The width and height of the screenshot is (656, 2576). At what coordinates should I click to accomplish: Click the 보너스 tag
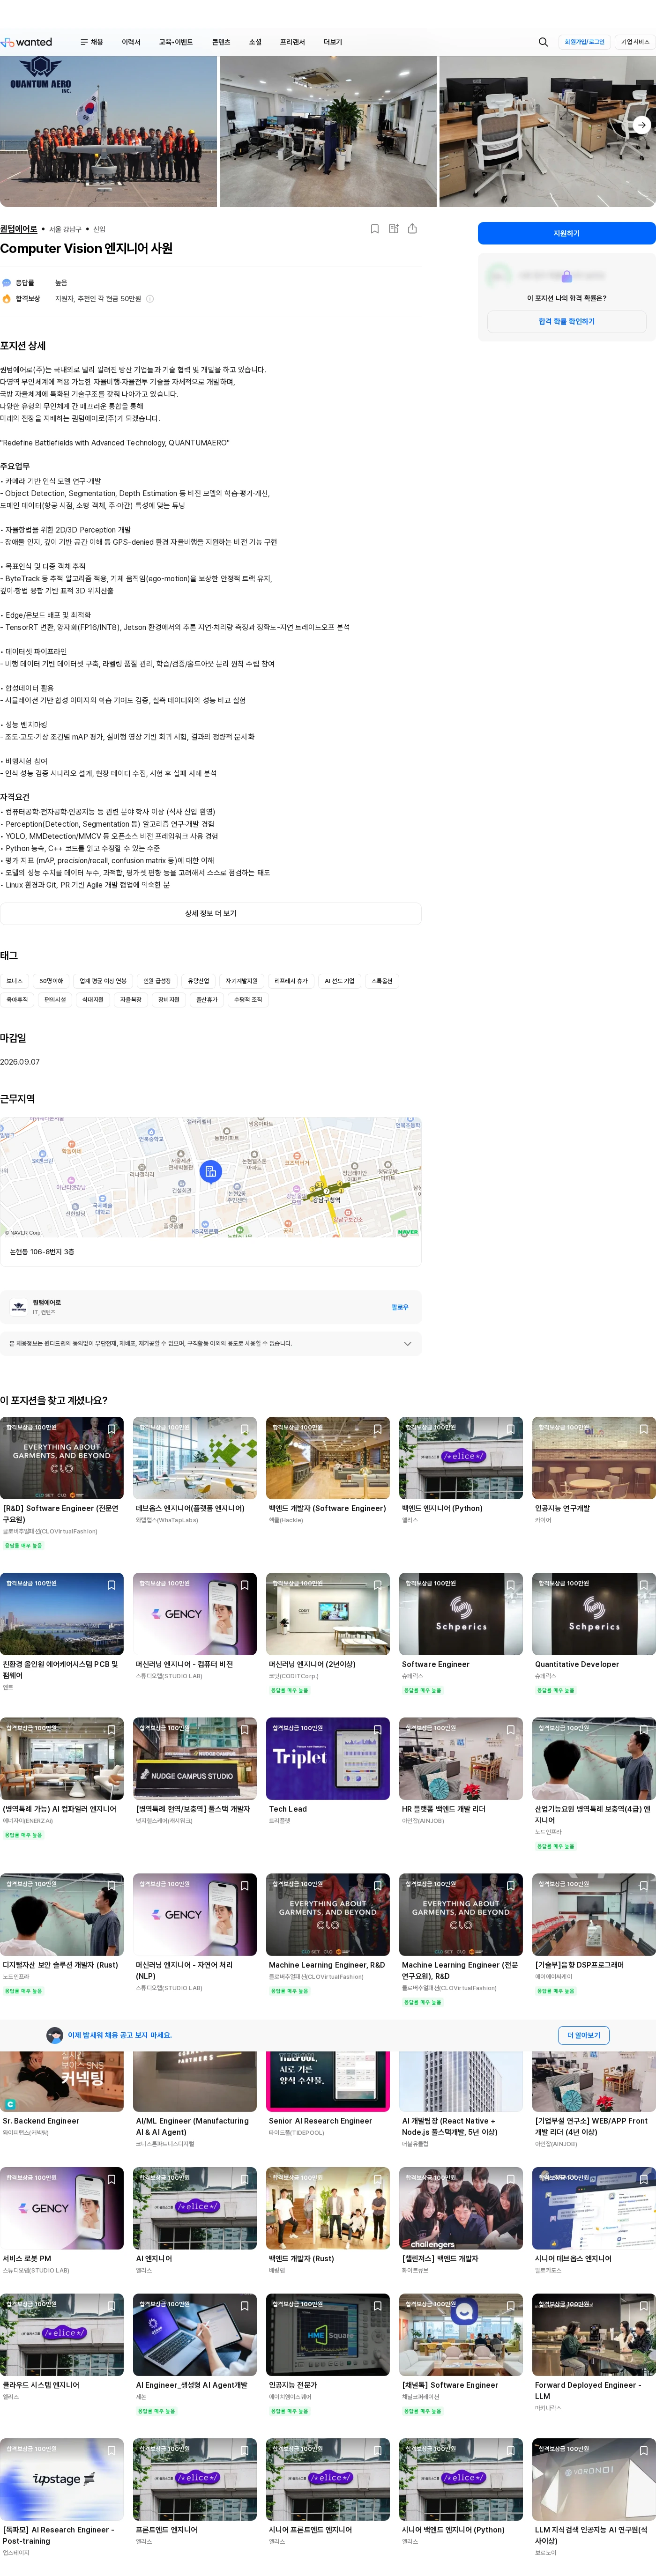tap(14, 981)
